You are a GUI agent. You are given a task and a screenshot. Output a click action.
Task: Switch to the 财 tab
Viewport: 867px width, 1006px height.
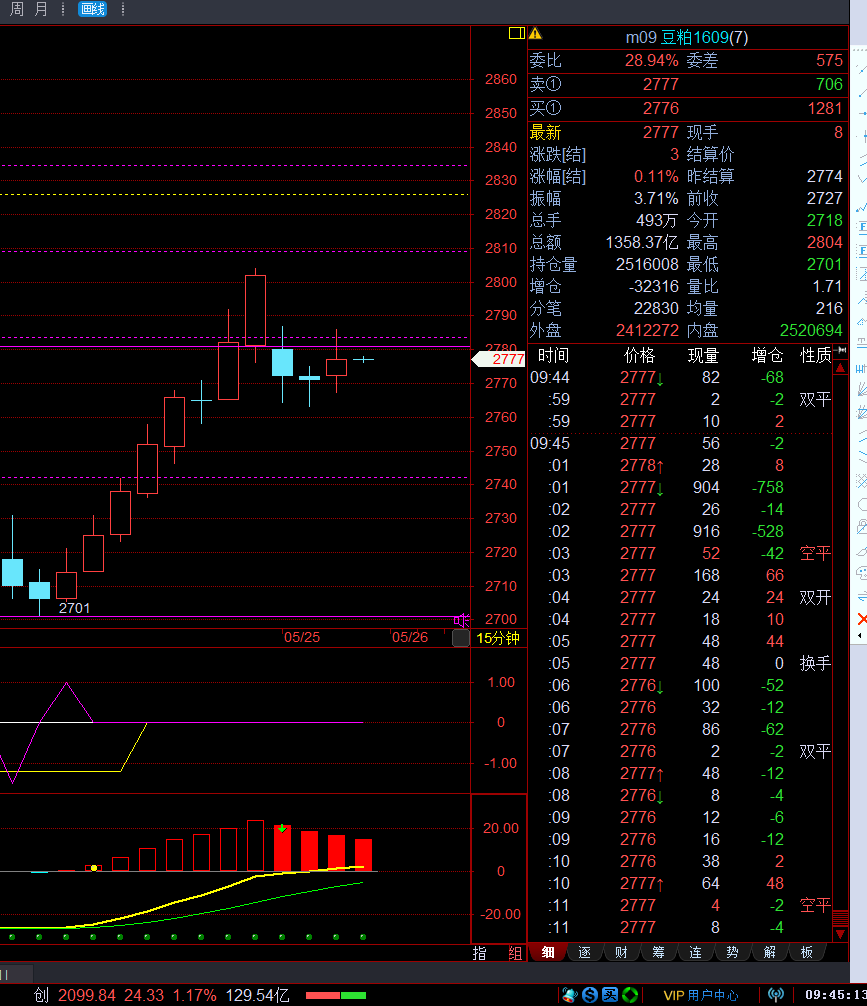point(621,953)
